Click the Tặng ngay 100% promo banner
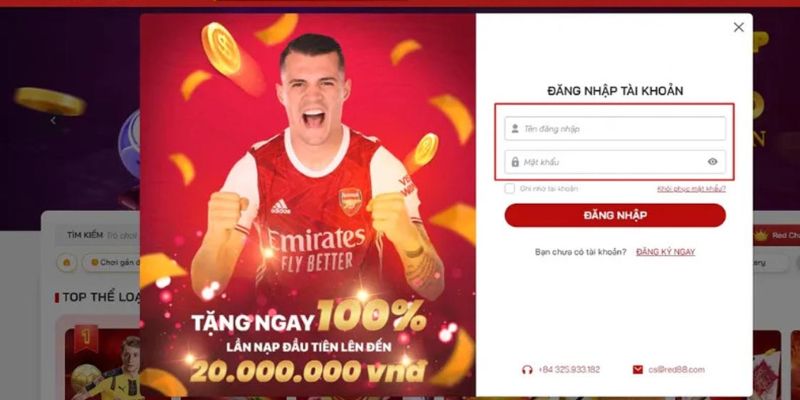Screen dimensions: 800x400 click(308, 205)
